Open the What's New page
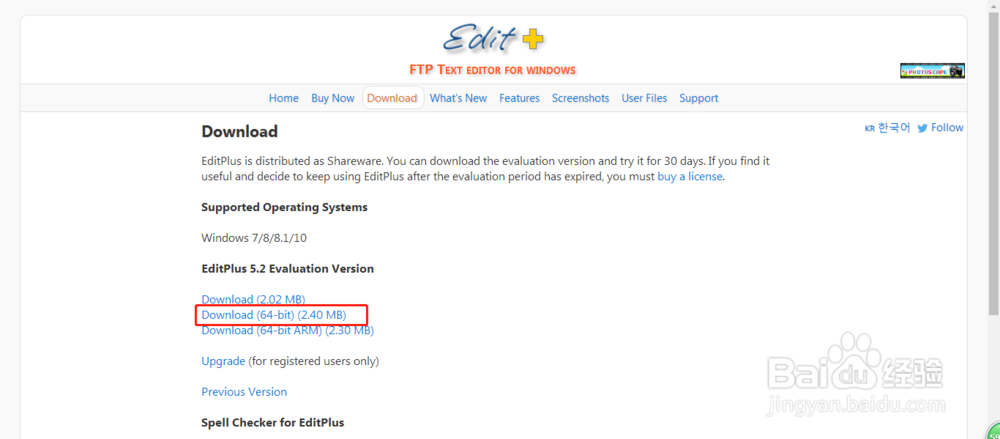 [x=458, y=98]
